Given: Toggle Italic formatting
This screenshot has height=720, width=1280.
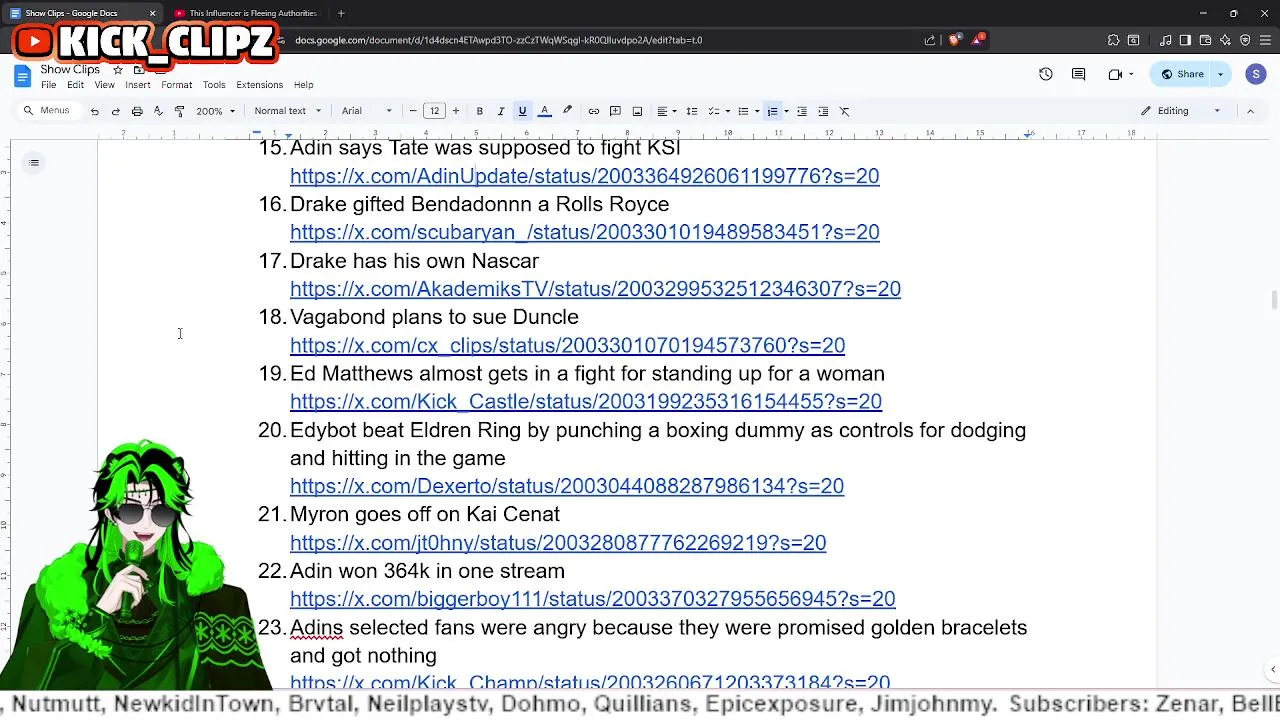Looking at the screenshot, I should click(x=501, y=111).
